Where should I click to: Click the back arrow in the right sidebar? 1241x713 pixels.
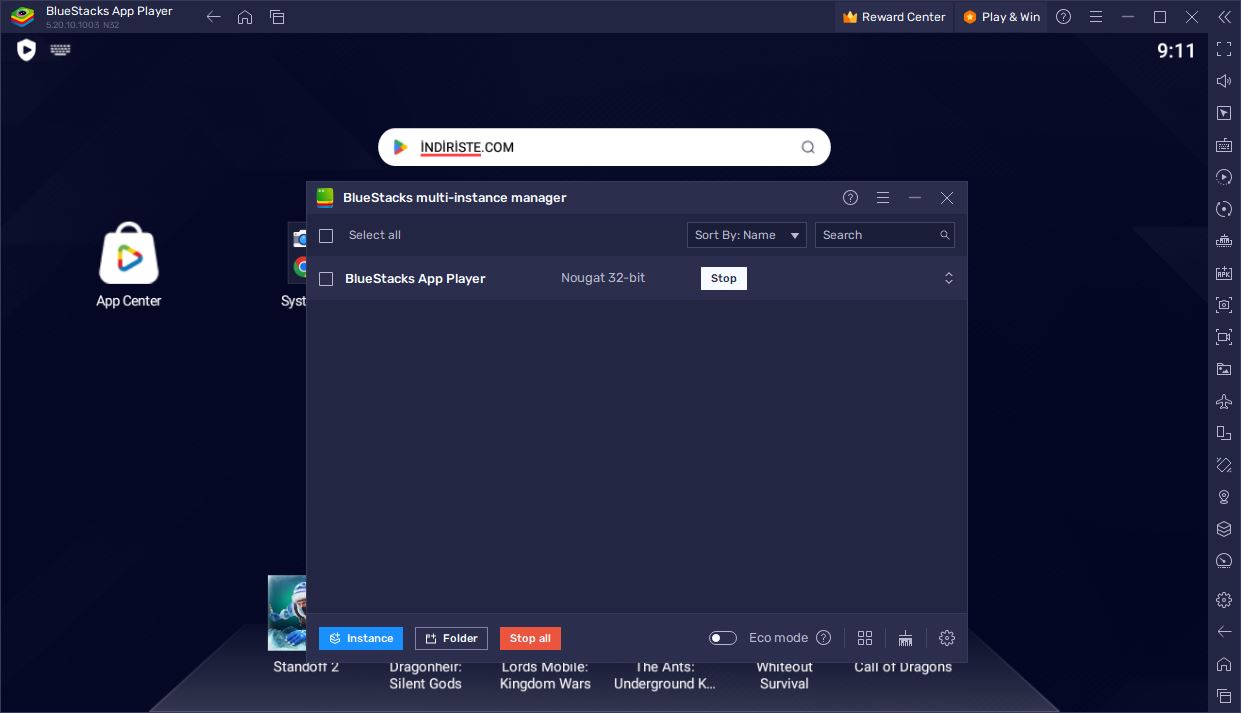(x=1224, y=632)
